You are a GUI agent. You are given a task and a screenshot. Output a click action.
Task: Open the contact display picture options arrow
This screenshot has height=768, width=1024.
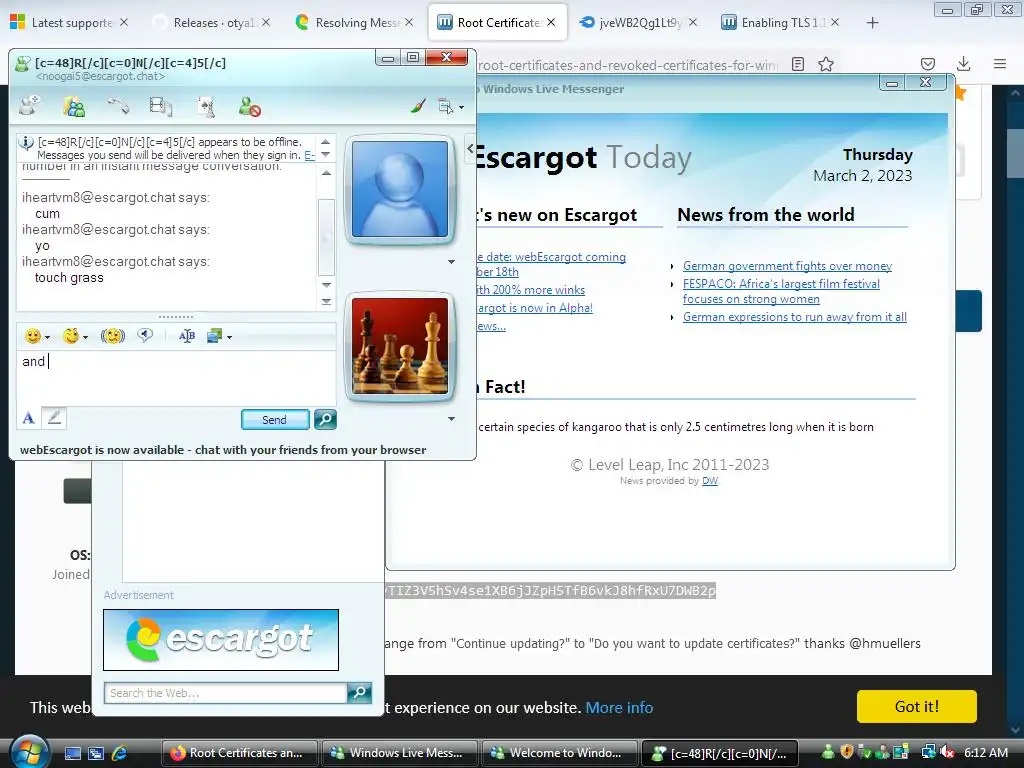pos(451,262)
